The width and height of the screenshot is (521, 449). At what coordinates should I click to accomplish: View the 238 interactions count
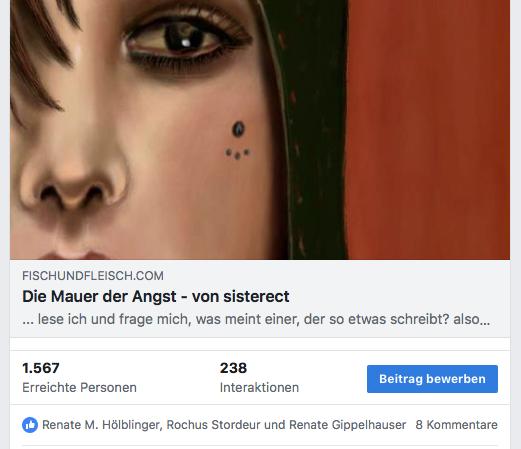point(233,368)
